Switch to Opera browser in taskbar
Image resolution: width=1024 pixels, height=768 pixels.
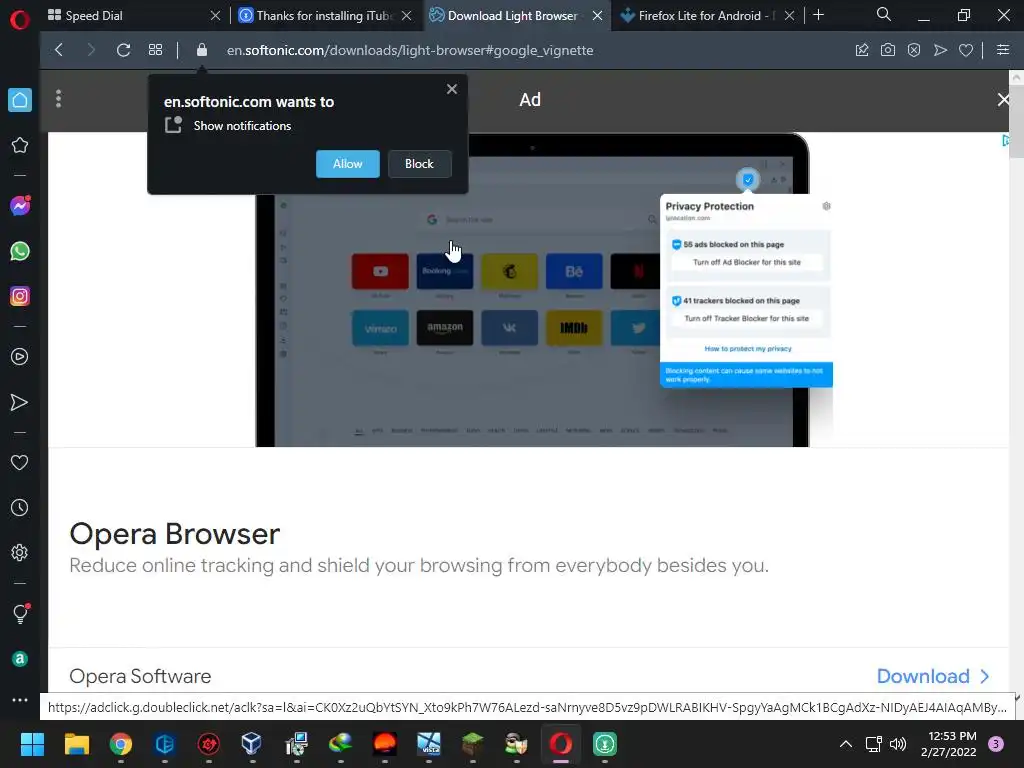point(561,744)
